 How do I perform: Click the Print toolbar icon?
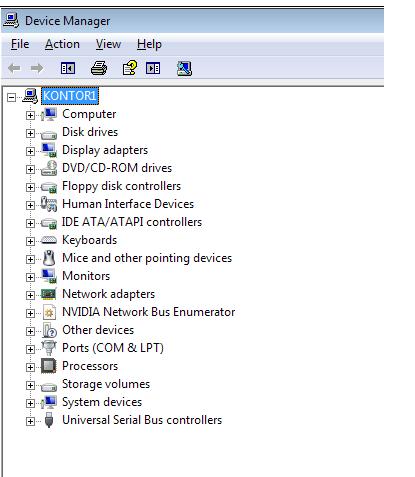[99, 68]
